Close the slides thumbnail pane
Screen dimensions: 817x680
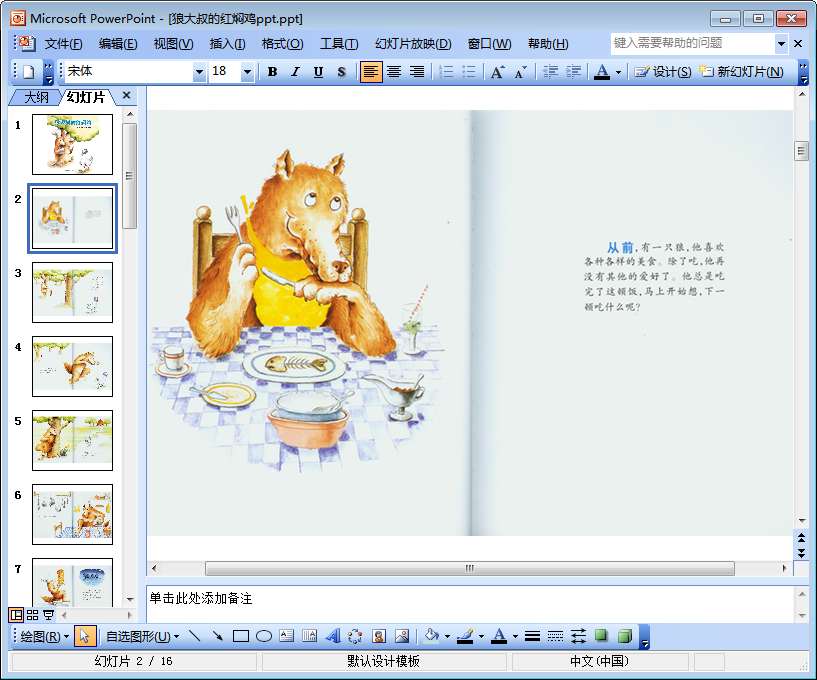pyautogui.click(x=126, y=95)
